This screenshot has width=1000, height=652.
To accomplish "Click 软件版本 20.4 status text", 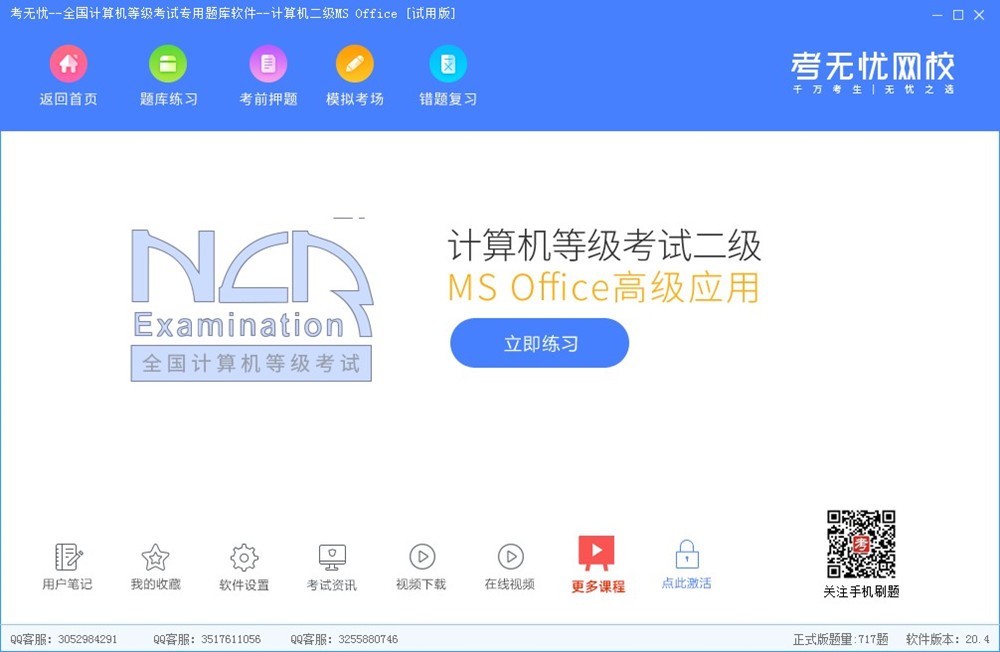I will pyautogui.click(x=948, y=639).
